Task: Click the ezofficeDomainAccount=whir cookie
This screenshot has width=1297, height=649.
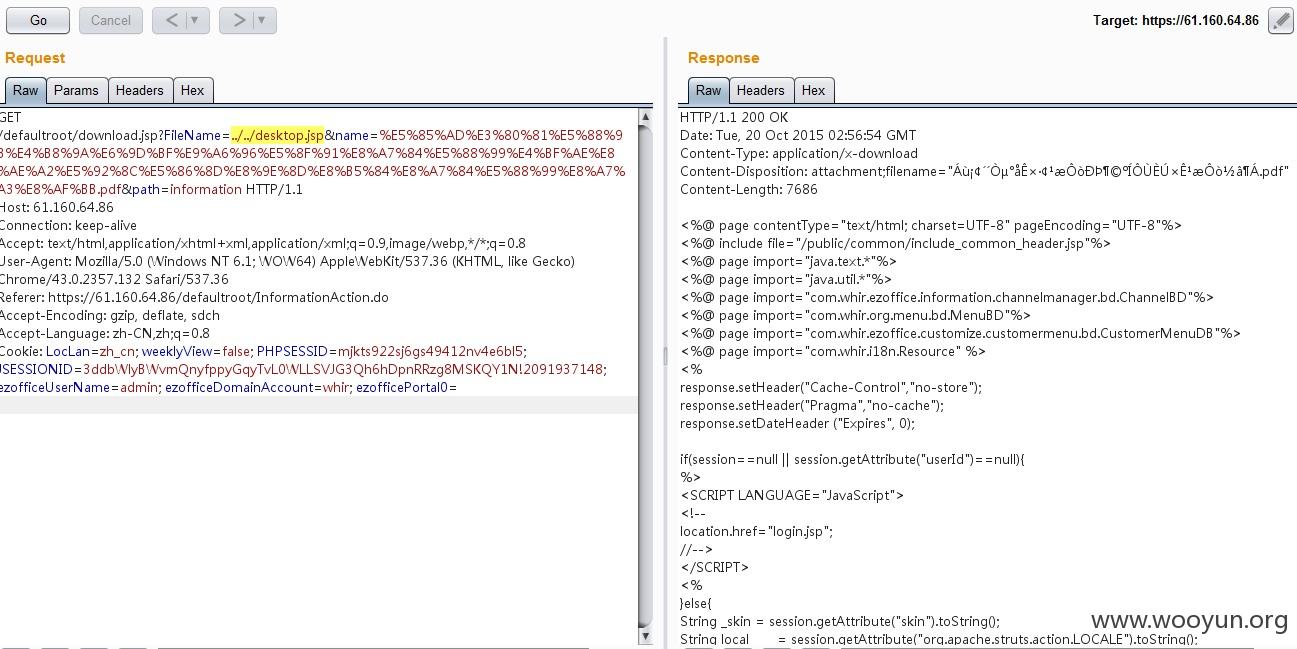Action: pos(258,387)
